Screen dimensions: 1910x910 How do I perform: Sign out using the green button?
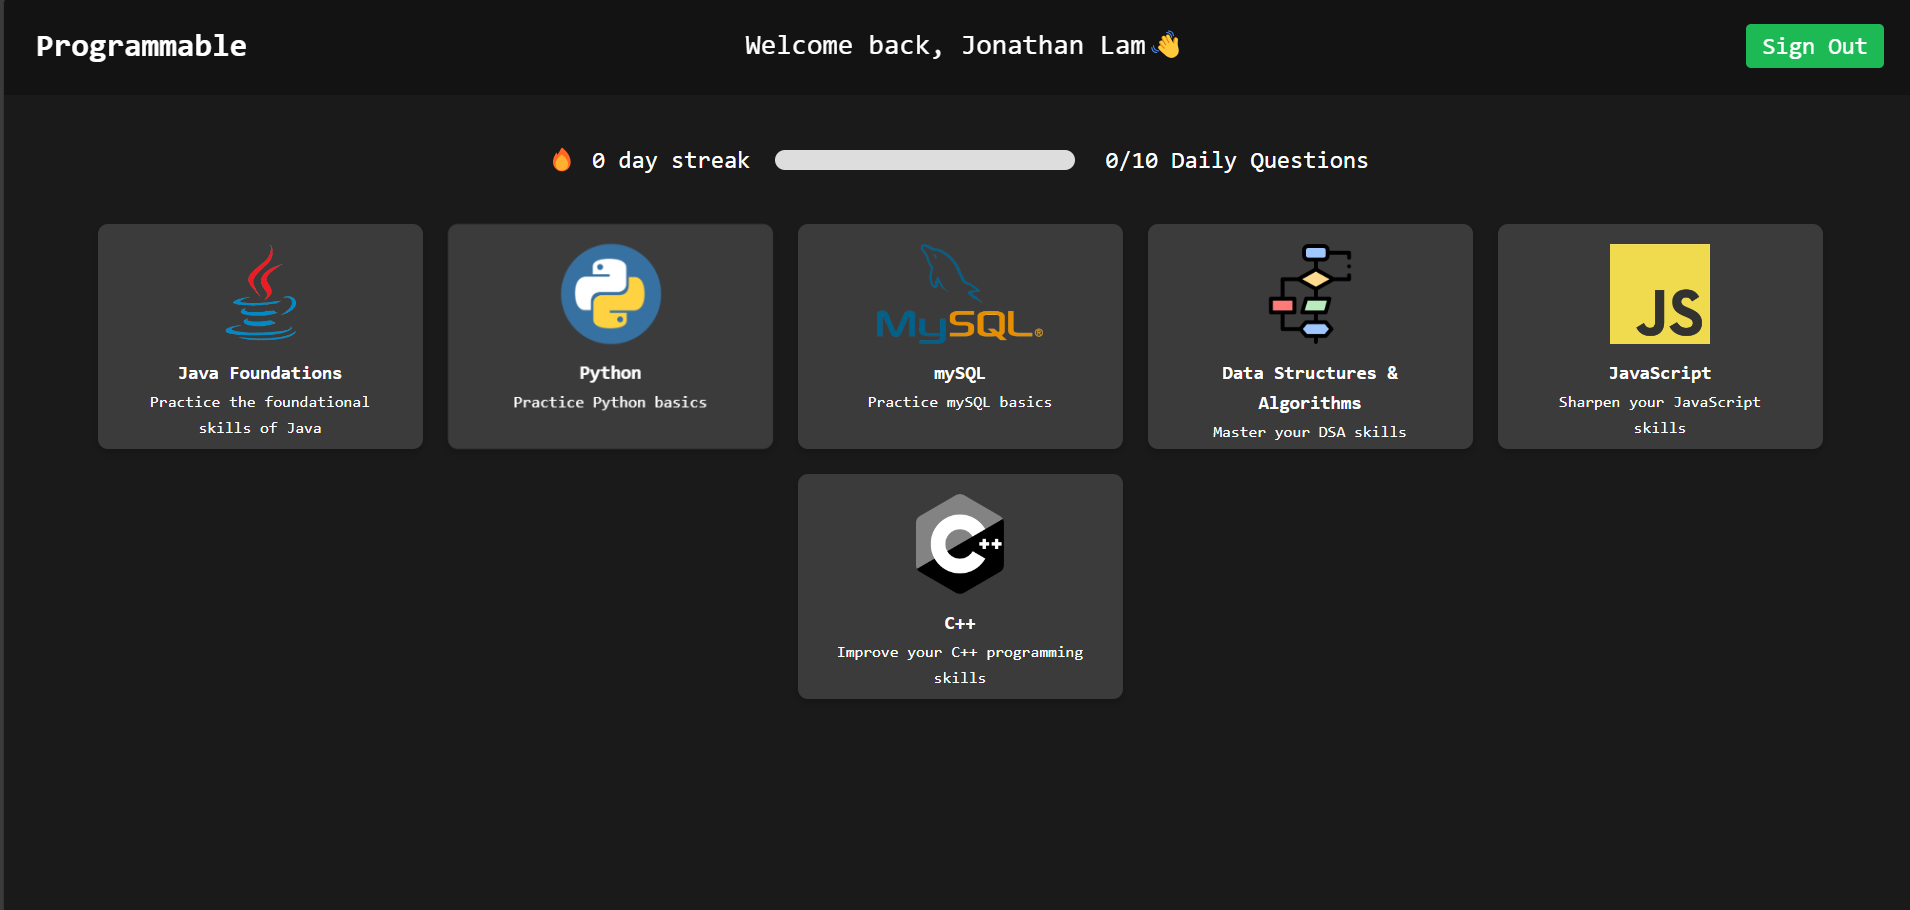[1814, 46]
